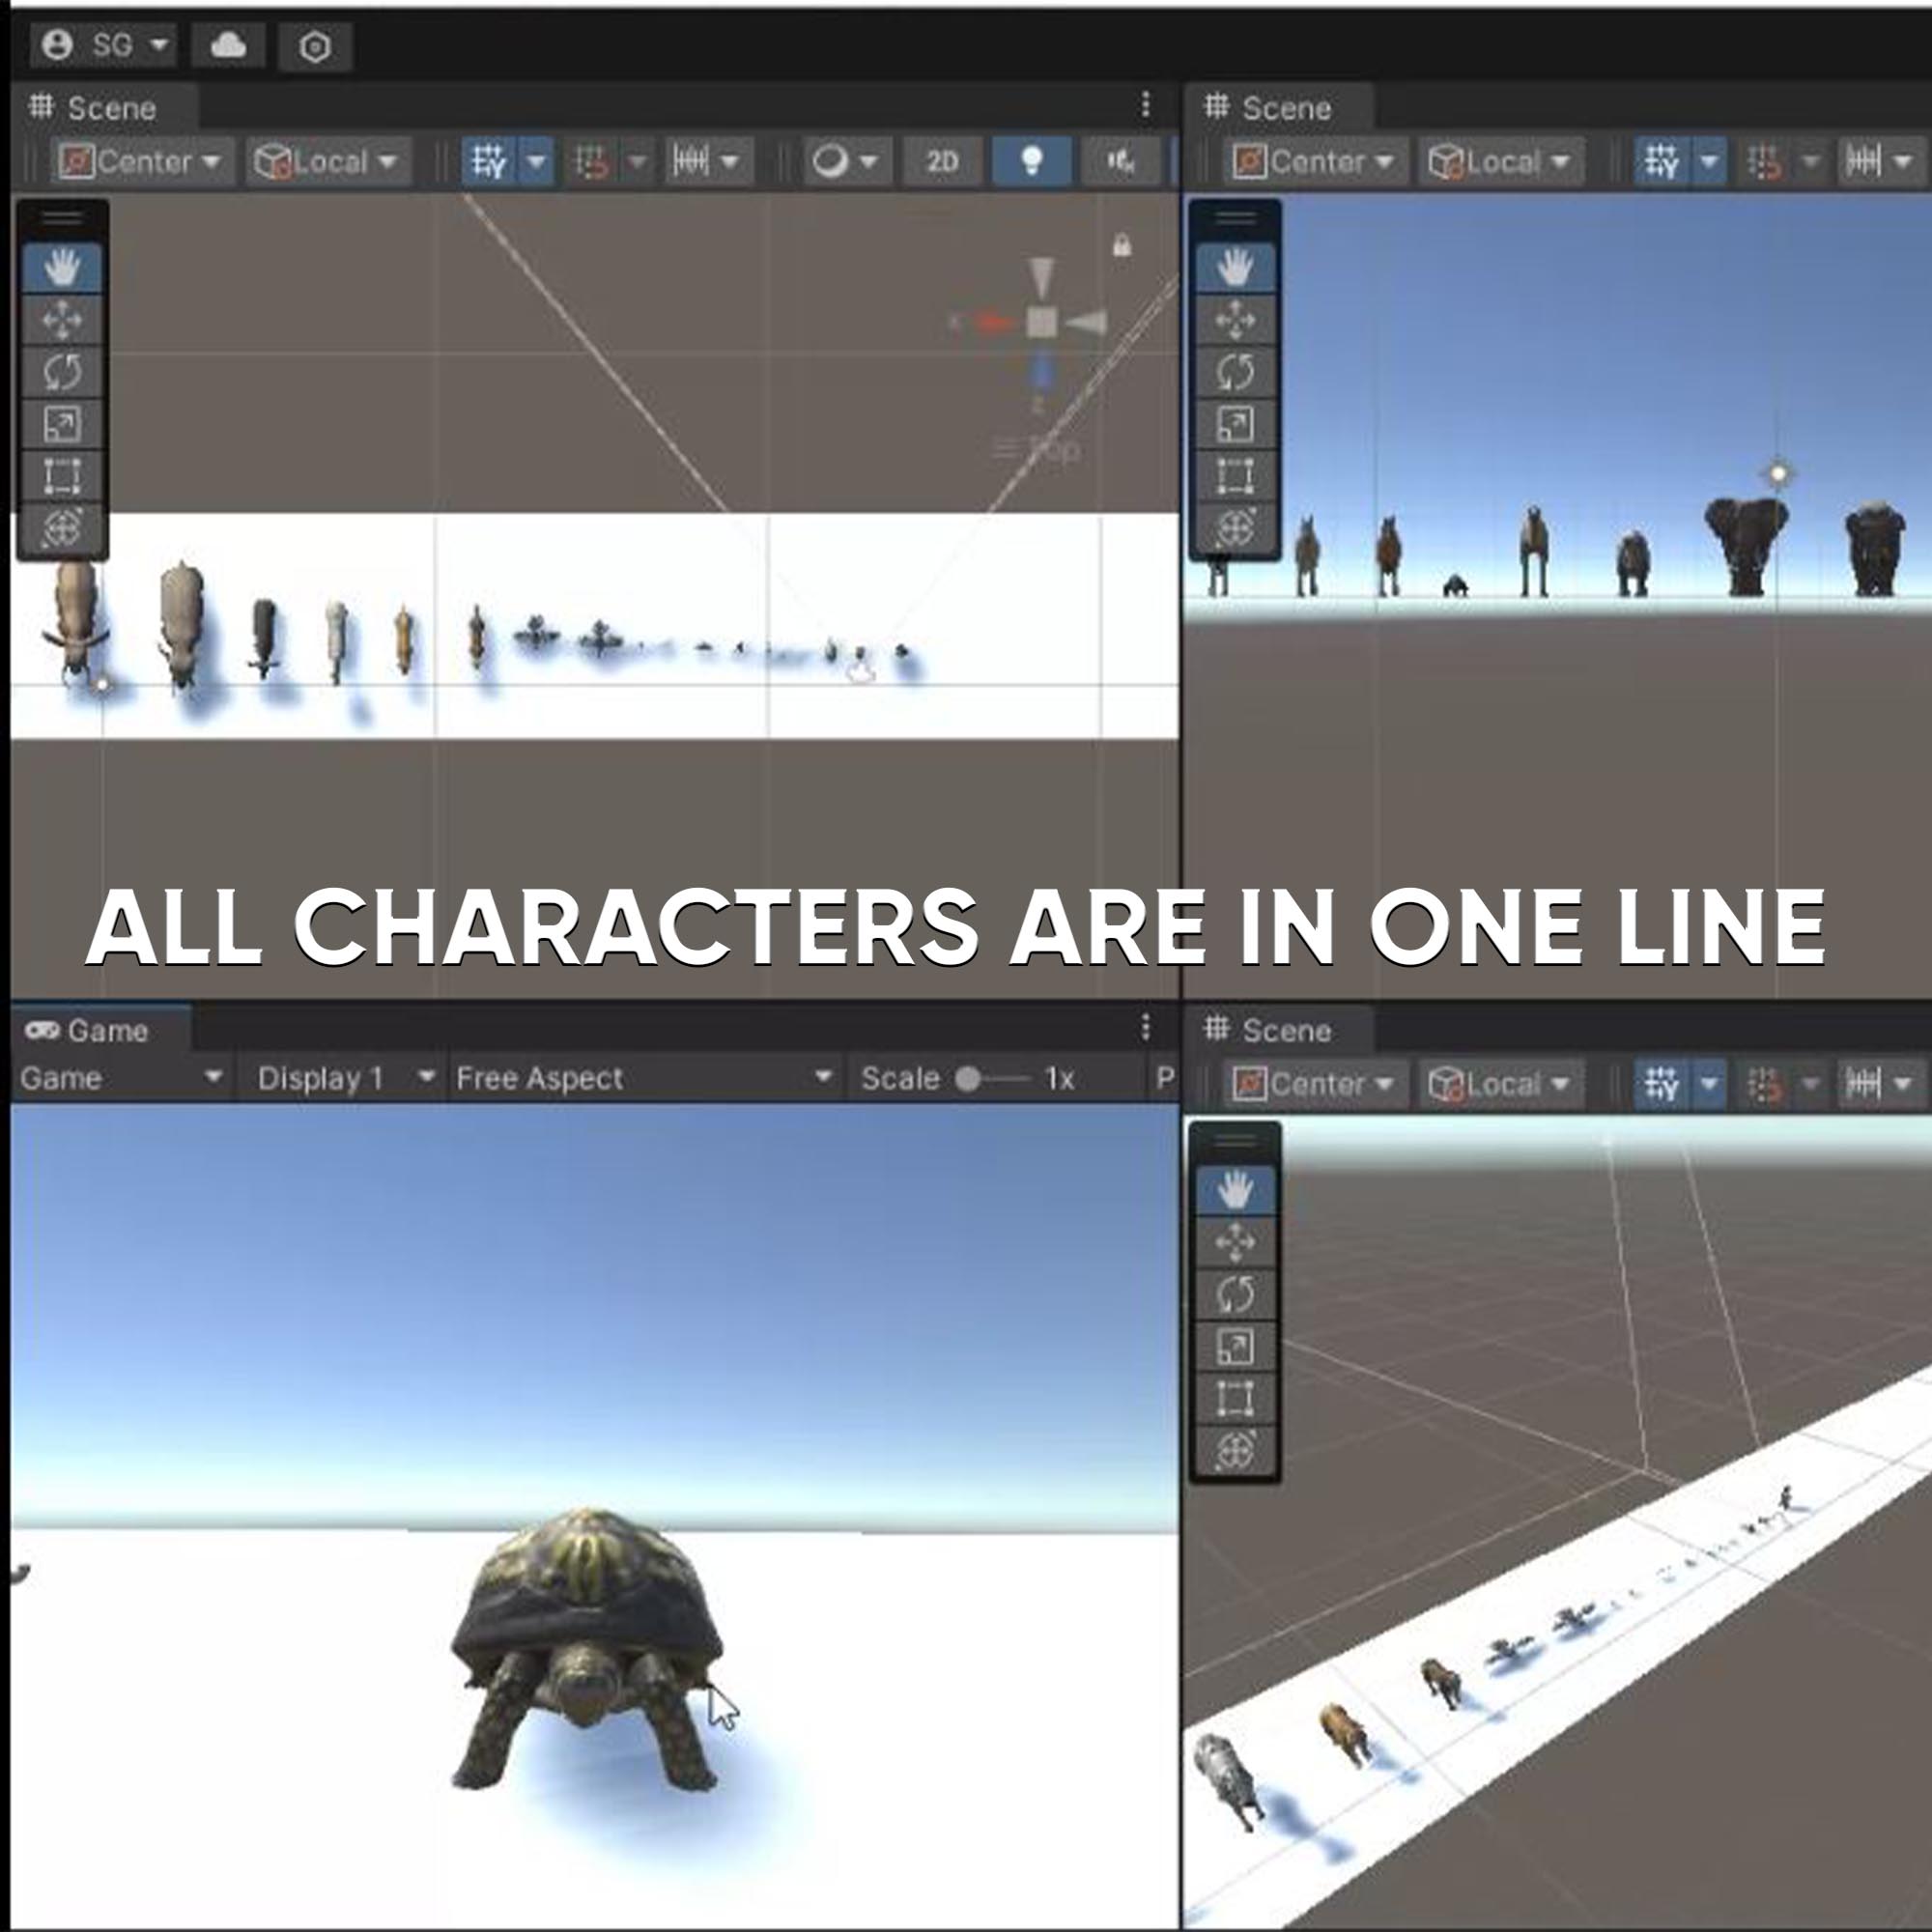Toggle grid visibility in bottom-right Scene view

point(1662,1083)
